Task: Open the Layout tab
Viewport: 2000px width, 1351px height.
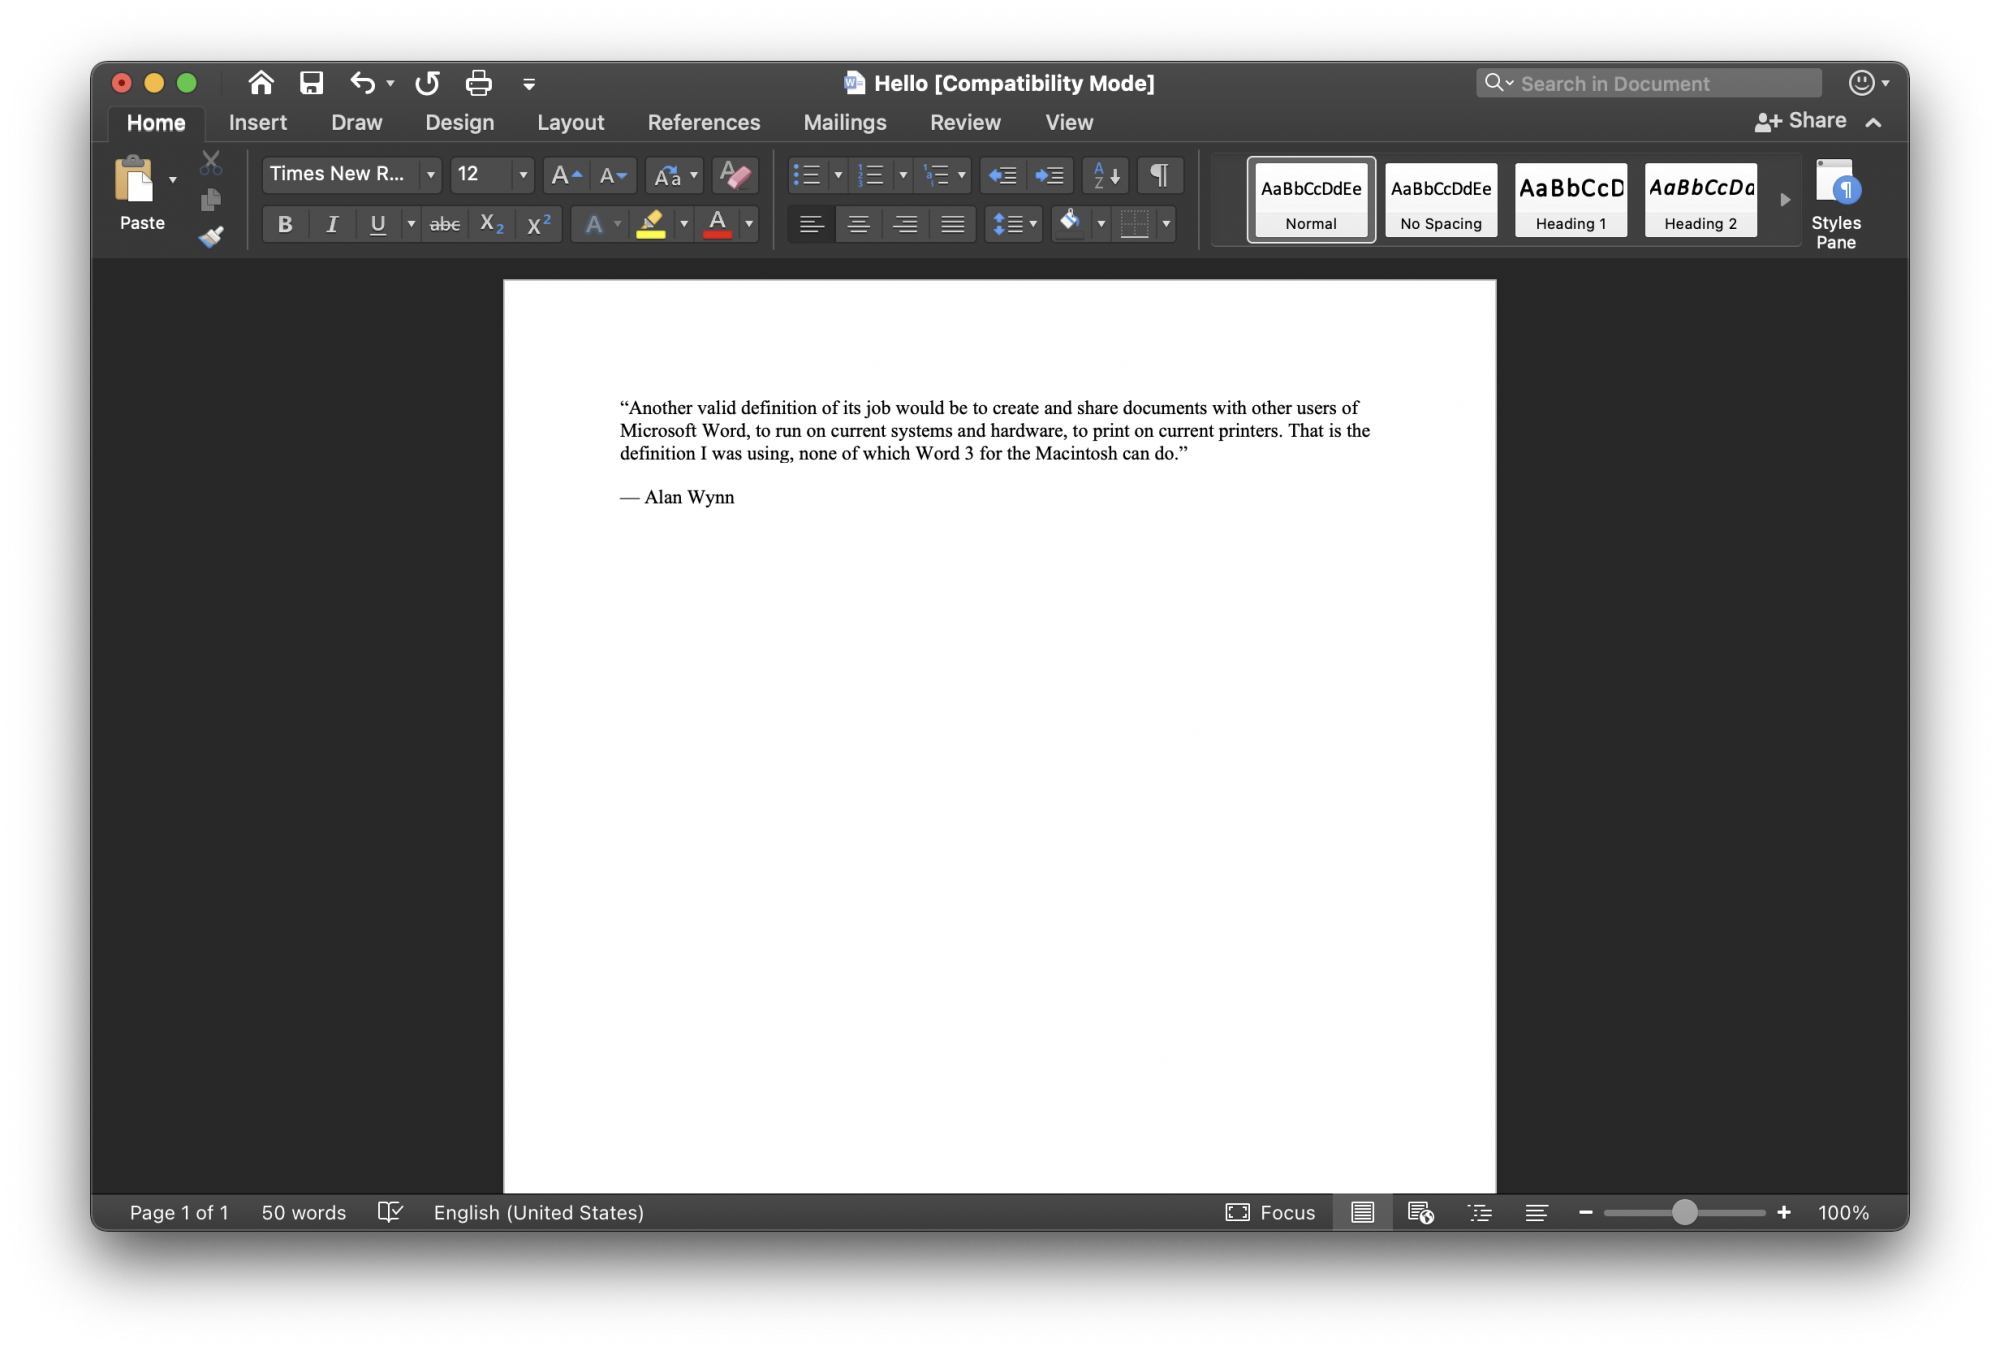Action: coord(570,122)
